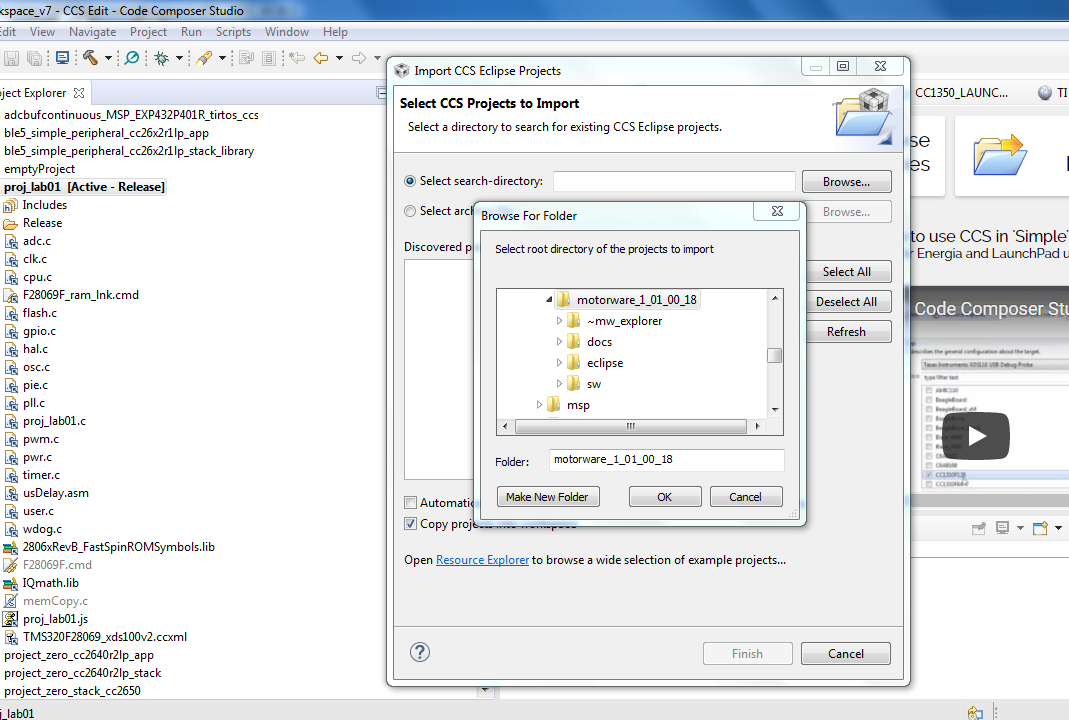Choose the Select search-directory radio button
The image size is (1069, 720).
(x=410, y=181)
